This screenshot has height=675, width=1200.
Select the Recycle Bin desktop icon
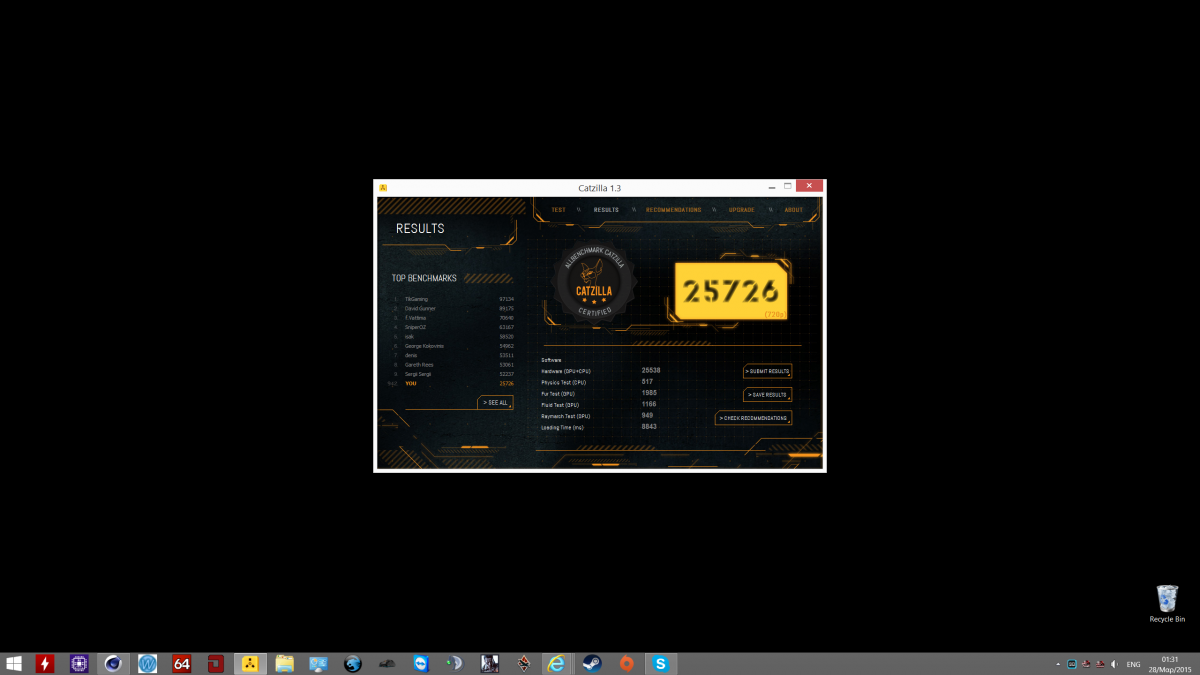1167,603
